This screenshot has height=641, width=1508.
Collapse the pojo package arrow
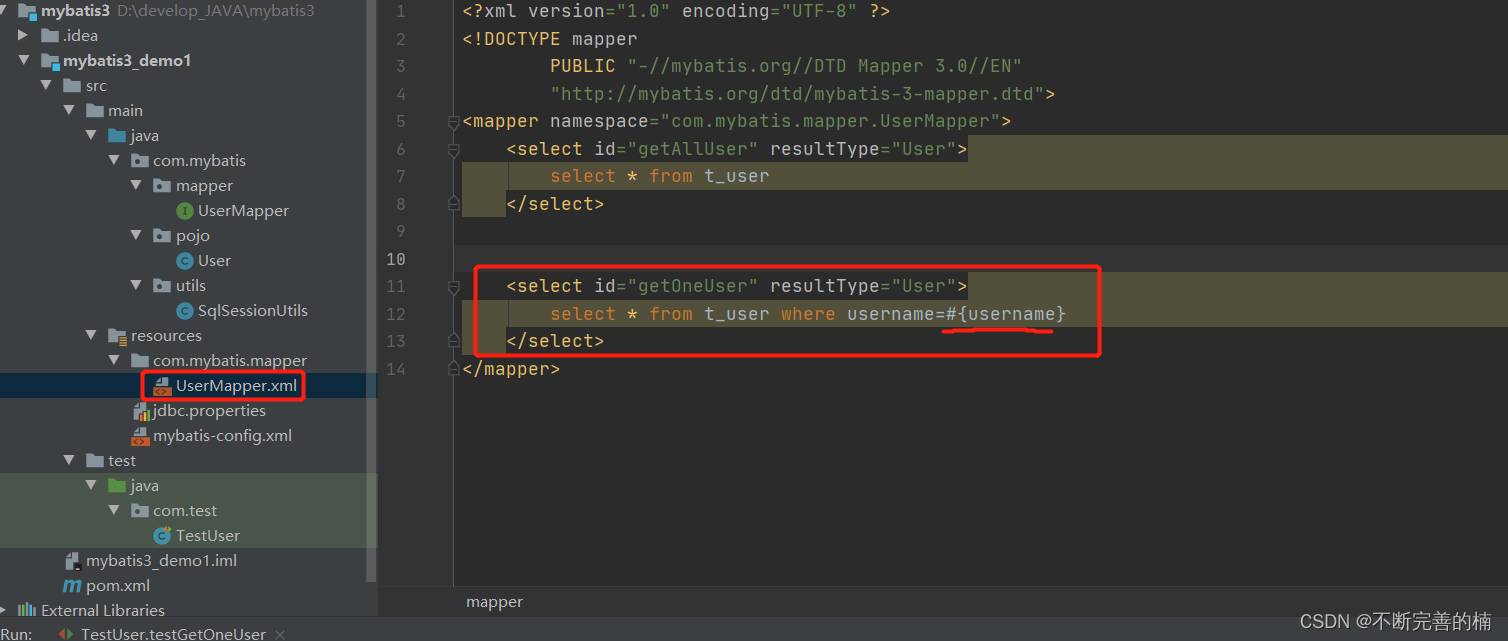click(x=136, y=235)
